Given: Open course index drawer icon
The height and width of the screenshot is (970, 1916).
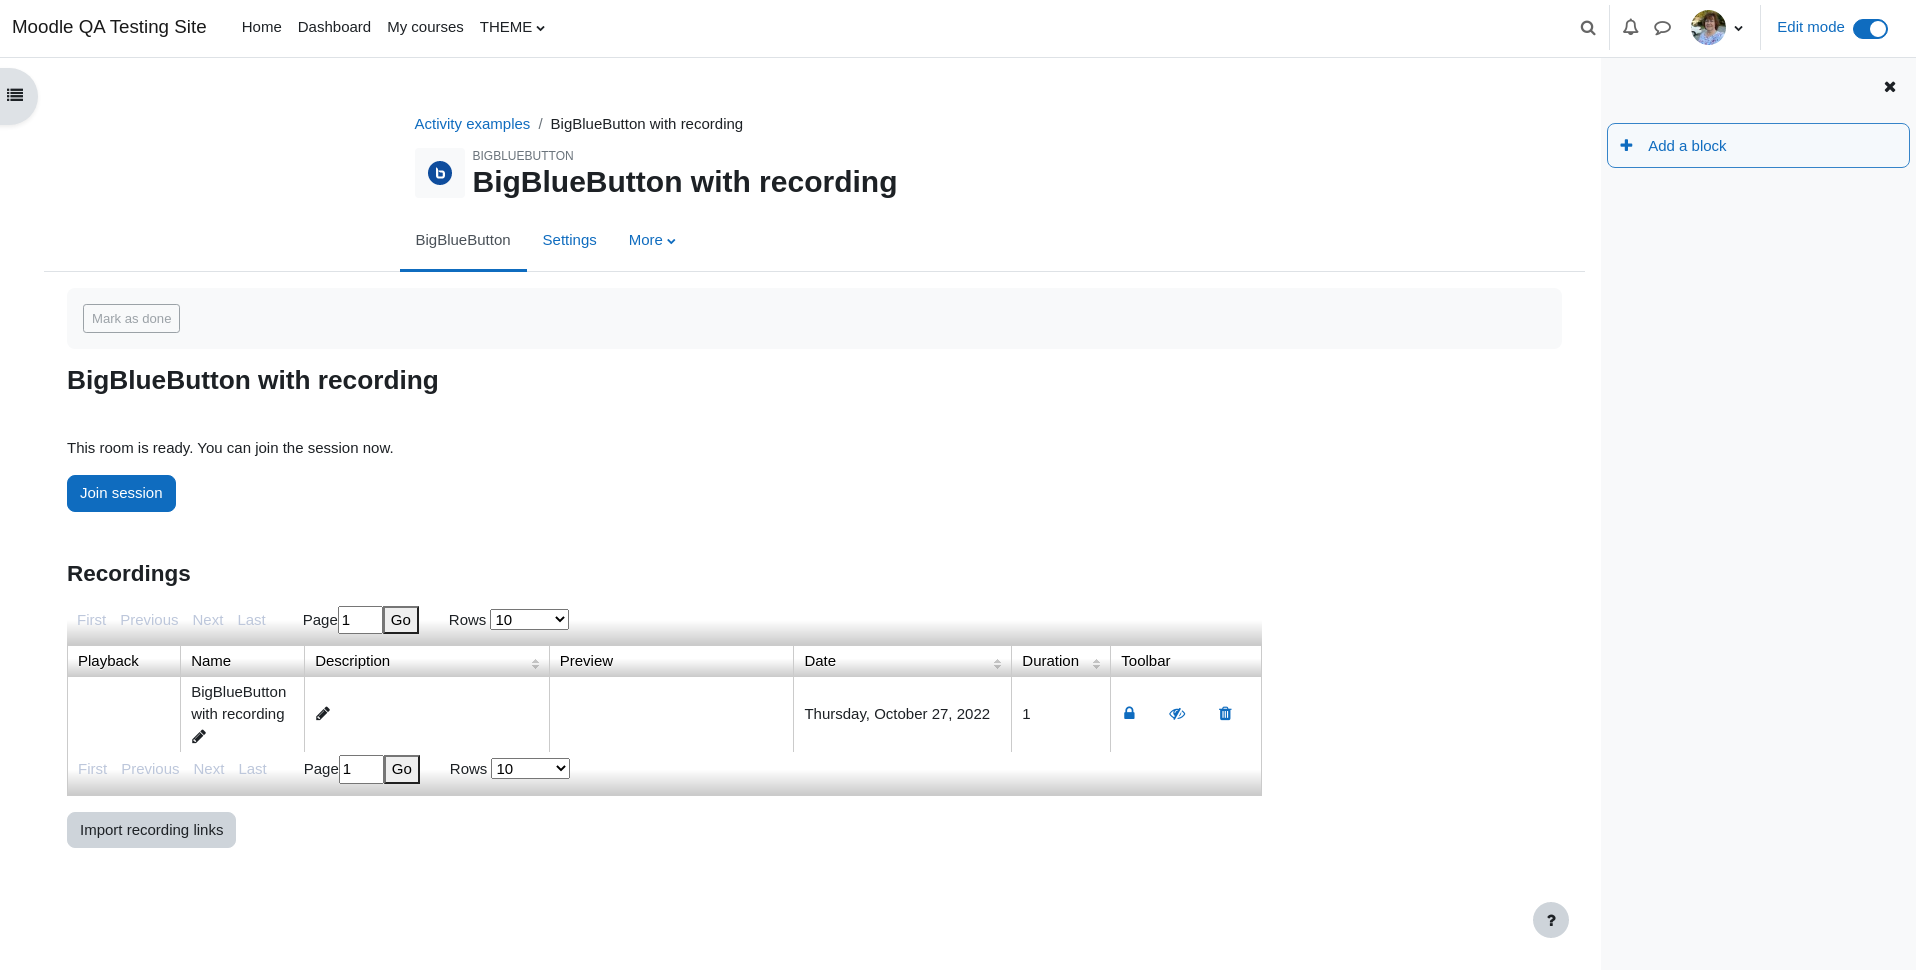Looking at the screenshot, I should [15, 96].
